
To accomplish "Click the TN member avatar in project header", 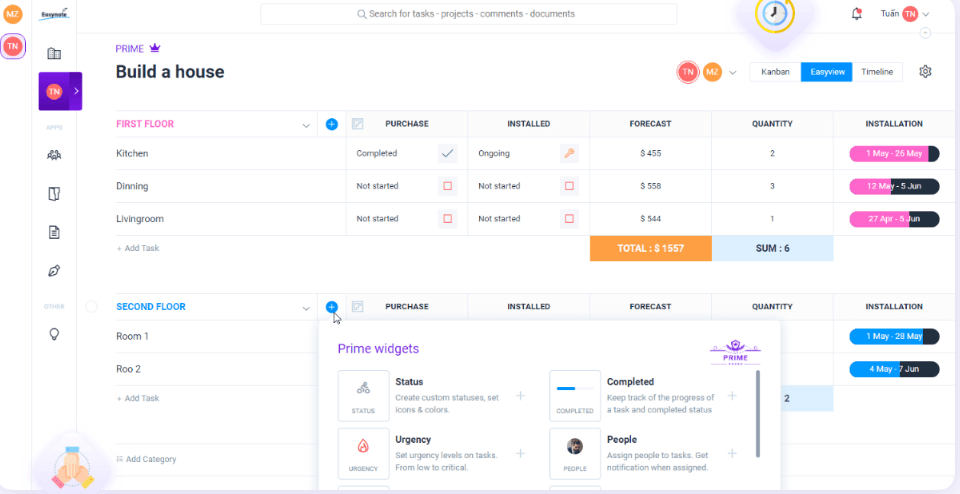I will click(x=688, y=72).
